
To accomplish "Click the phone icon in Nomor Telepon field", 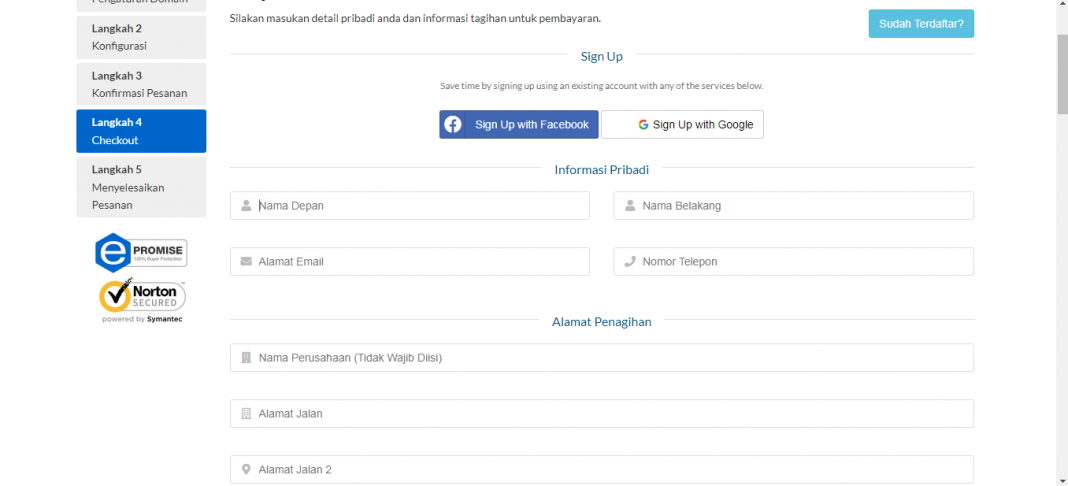I will (630, 261).
